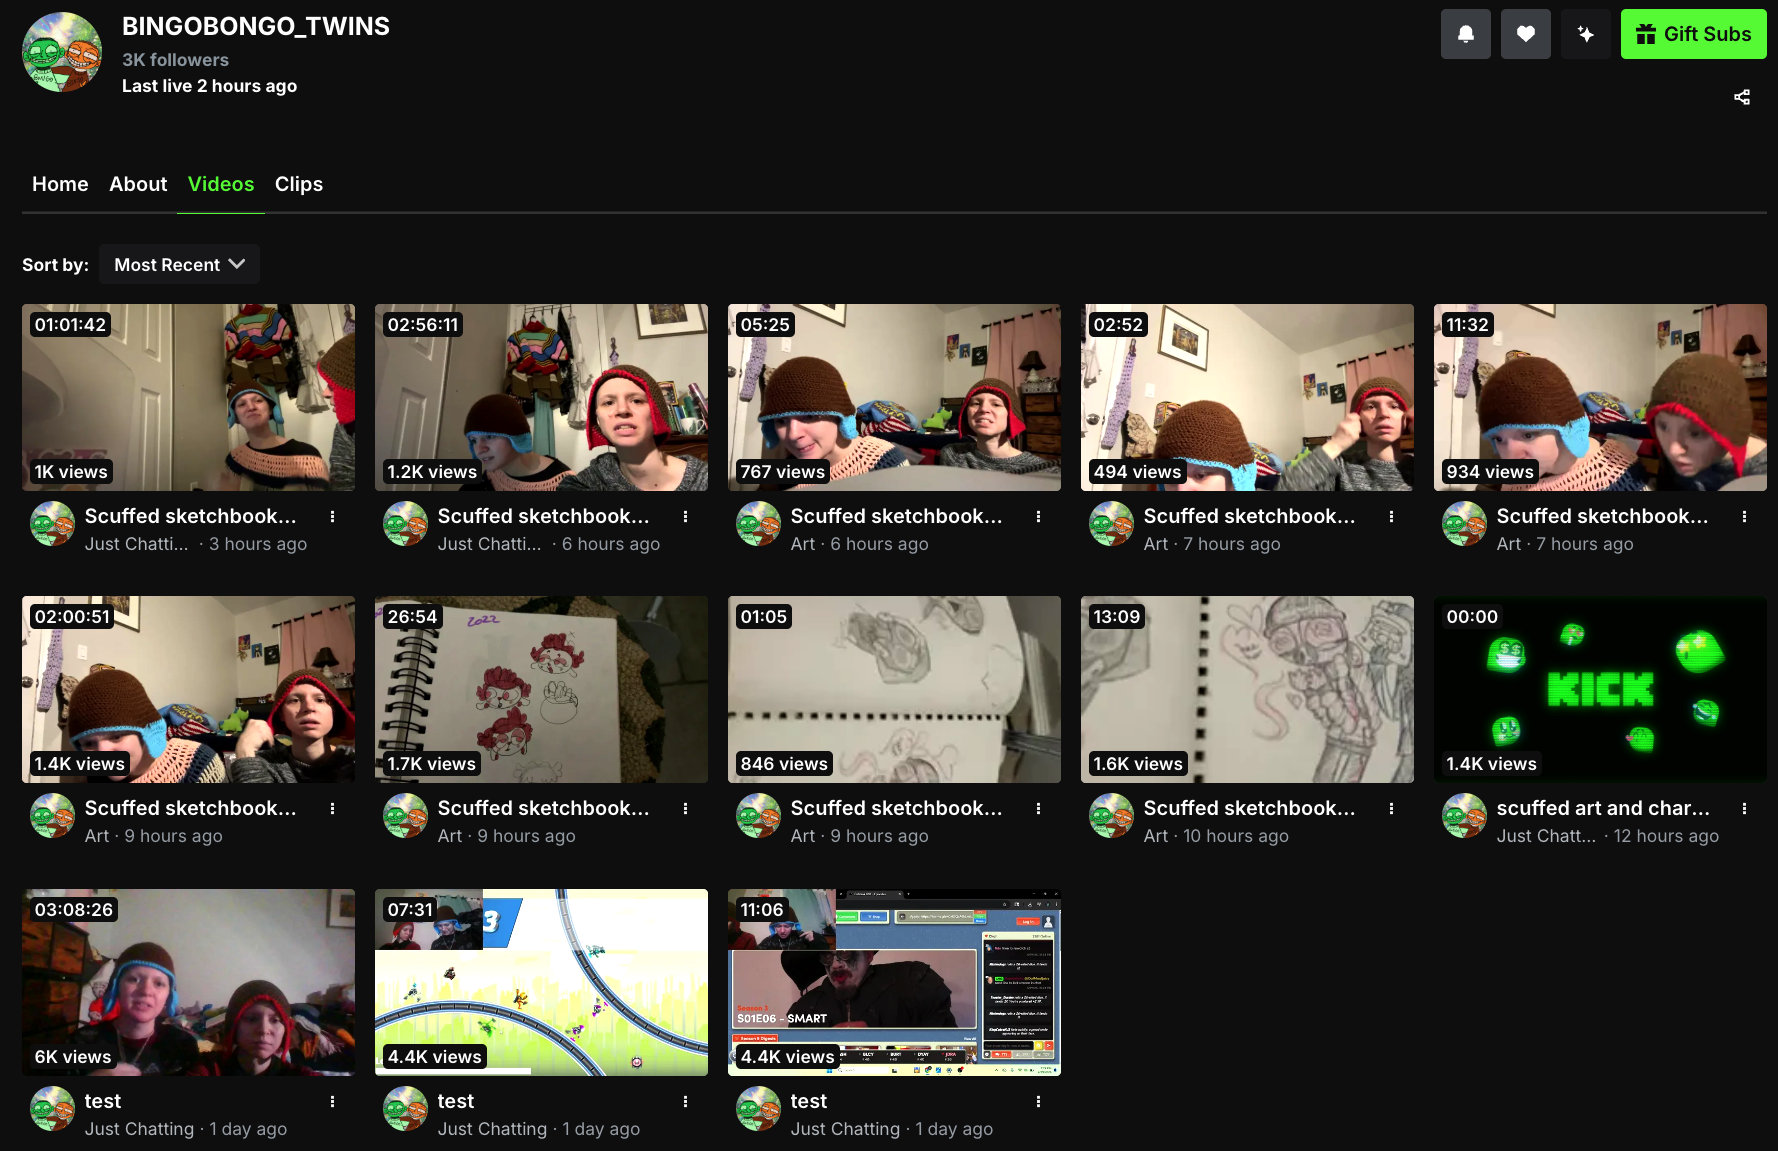Open the Scuffed sketchbook title under 02:00:51 video

click(x=191, y=808)
